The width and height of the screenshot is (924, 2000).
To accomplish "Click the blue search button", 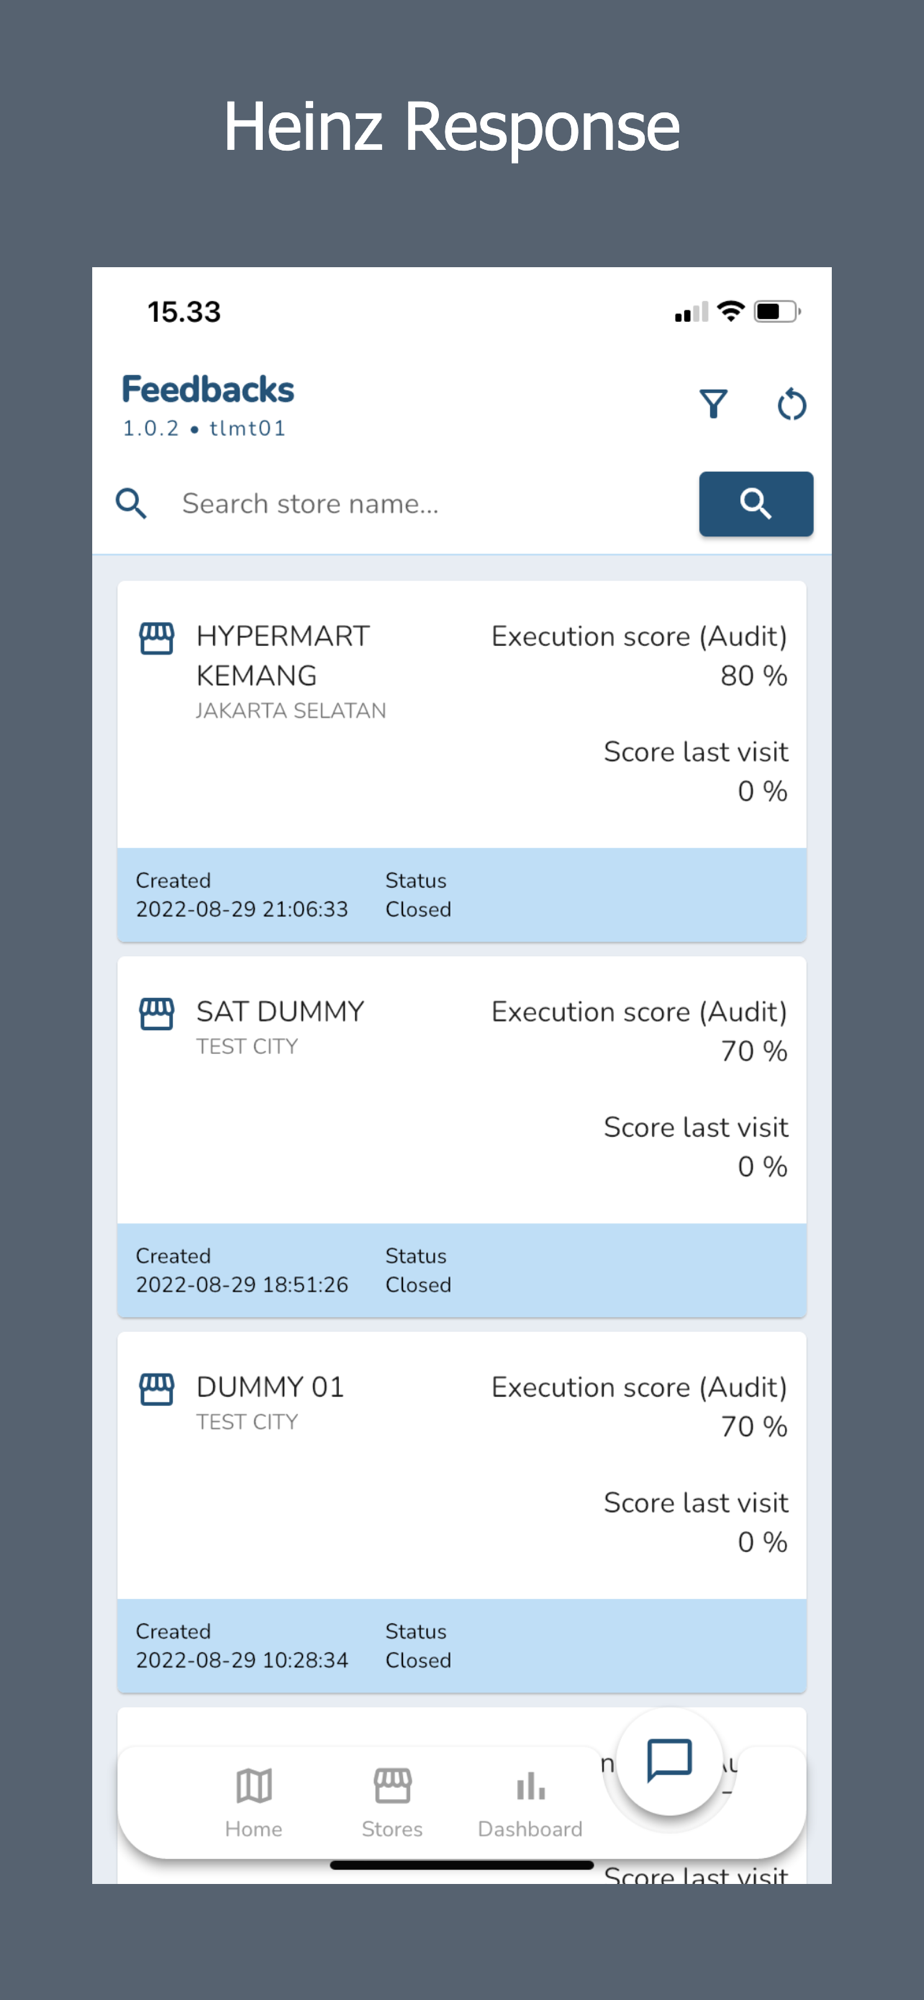I will (756, 504).
